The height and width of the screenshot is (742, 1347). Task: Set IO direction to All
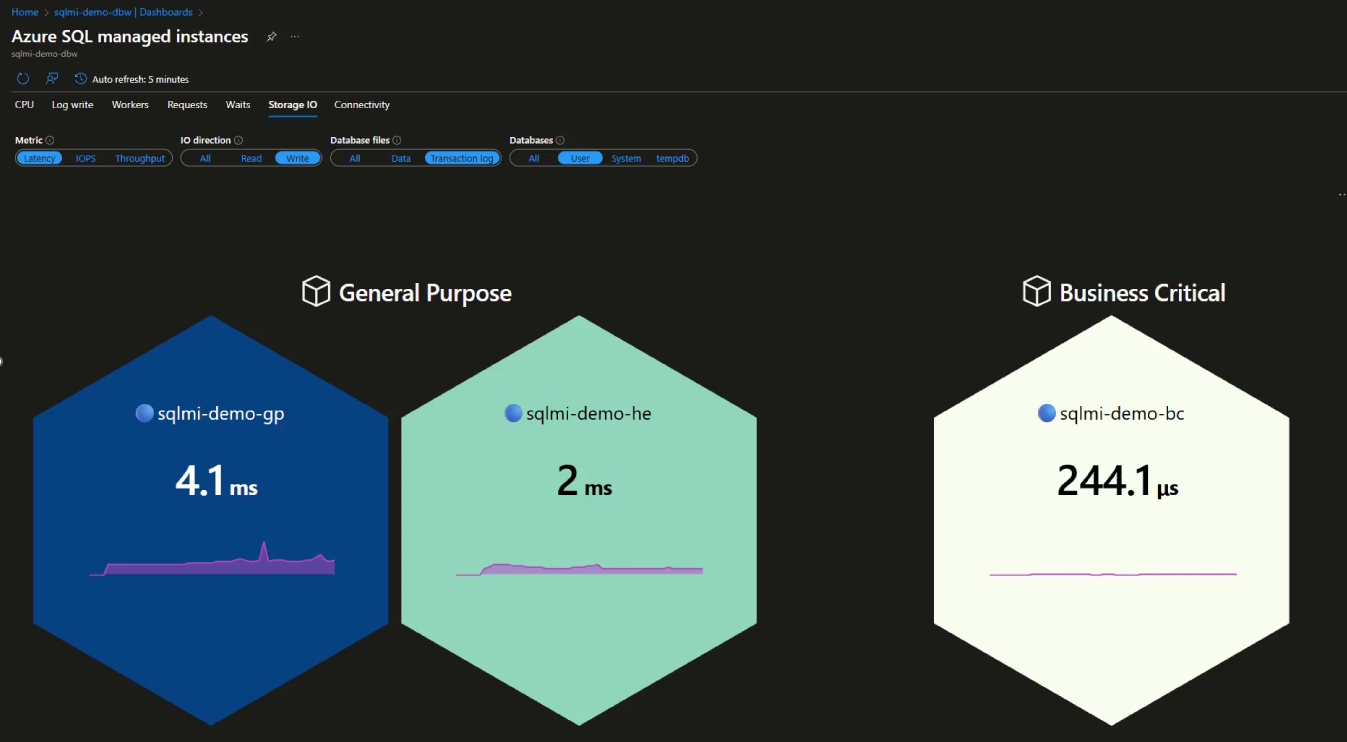click(205, 158)
